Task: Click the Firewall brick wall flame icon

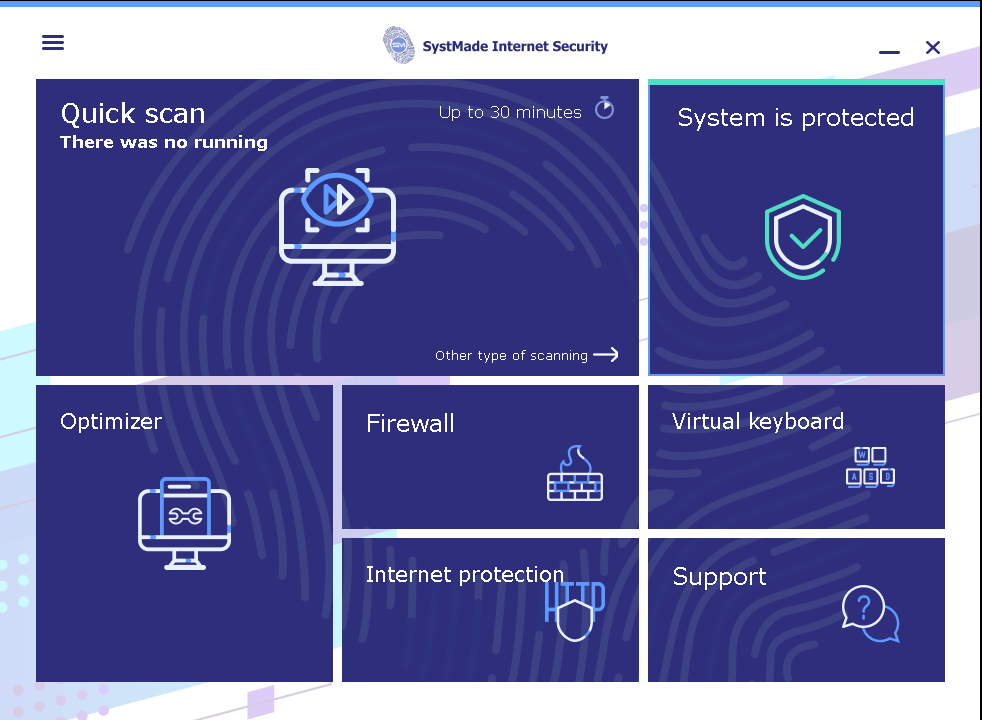Action: coord(575,474)
